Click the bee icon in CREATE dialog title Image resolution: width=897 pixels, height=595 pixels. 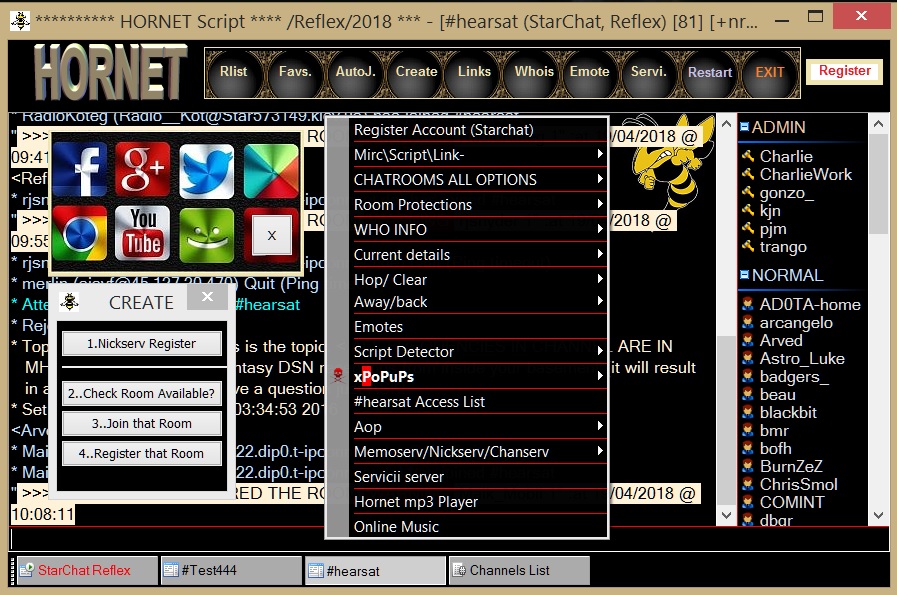click(70, 302)
